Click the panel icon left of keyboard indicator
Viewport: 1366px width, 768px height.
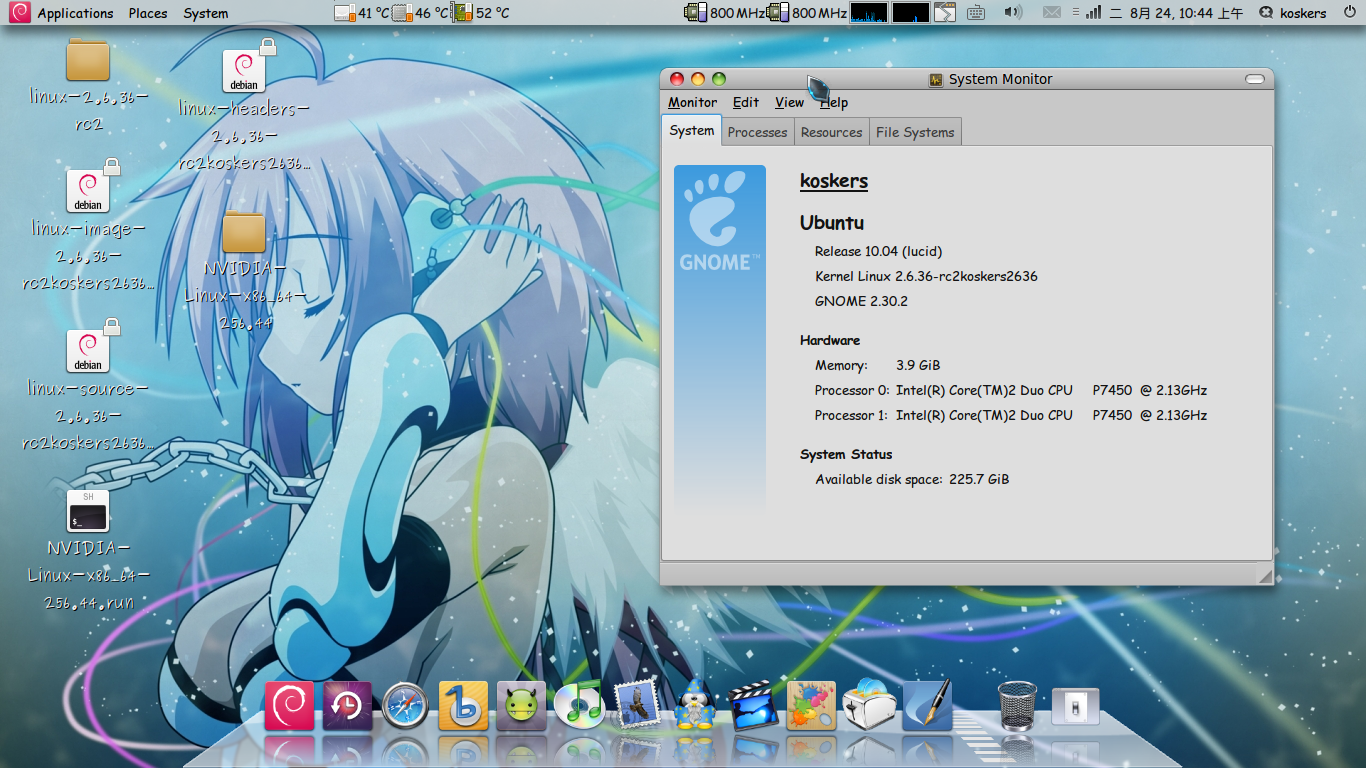coord(945,13)
